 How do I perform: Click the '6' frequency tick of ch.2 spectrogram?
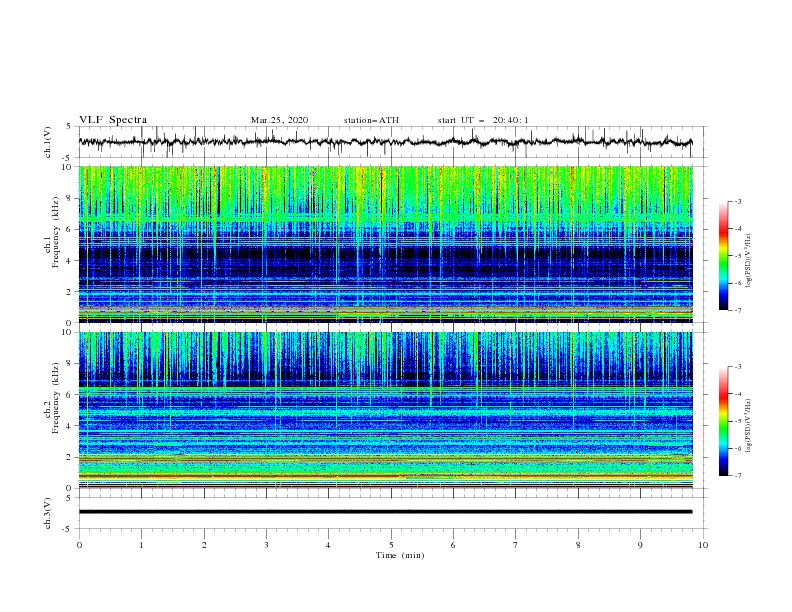pyautogui.click(x=70, y=395)
